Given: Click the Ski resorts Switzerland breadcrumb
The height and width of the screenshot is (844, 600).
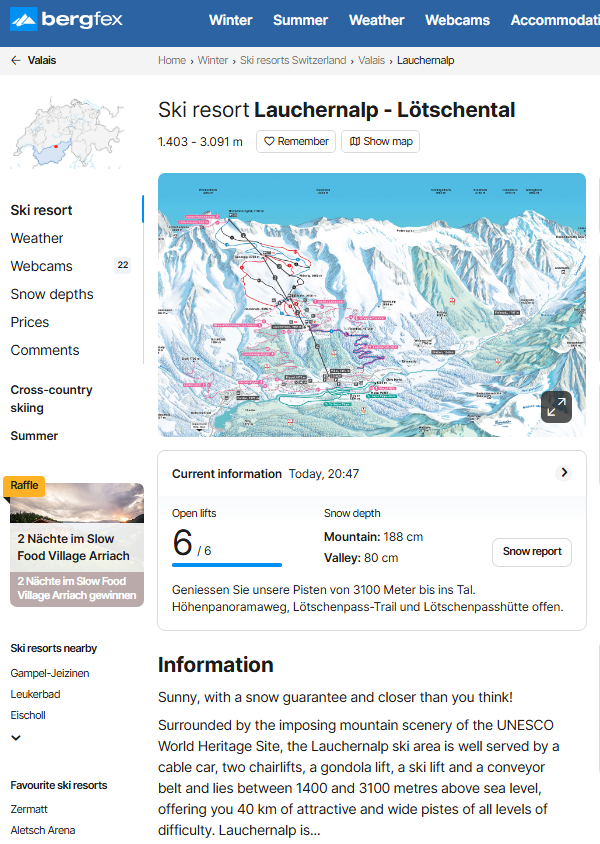Looking at the screenshot, I should [x=293, y=60].
